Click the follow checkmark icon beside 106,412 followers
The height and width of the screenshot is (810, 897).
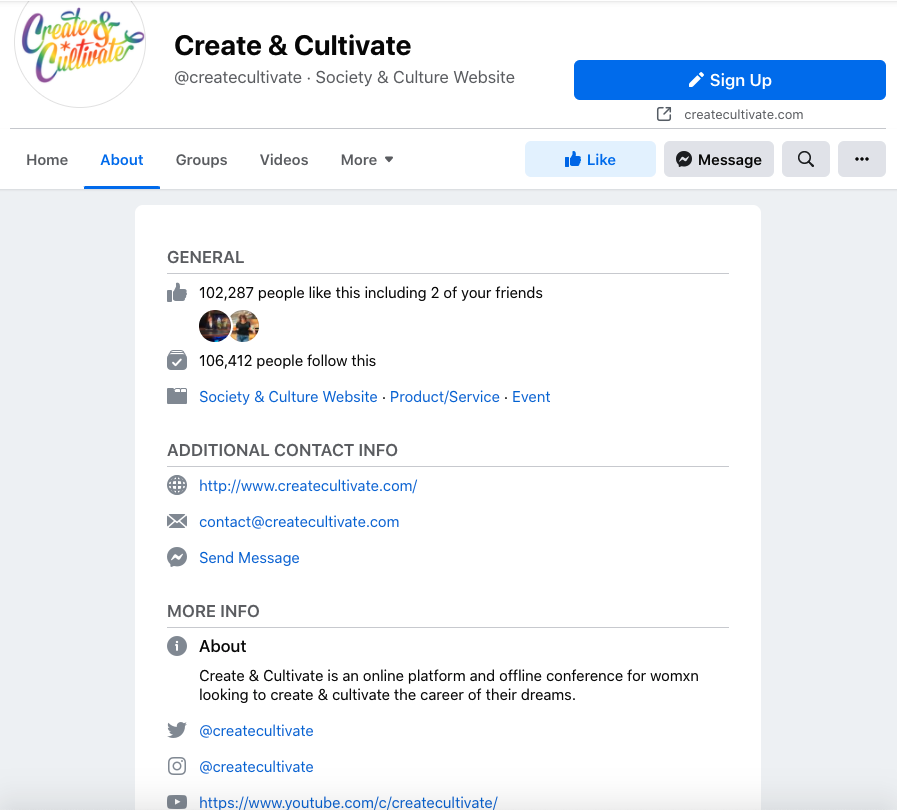coord(177,360)
